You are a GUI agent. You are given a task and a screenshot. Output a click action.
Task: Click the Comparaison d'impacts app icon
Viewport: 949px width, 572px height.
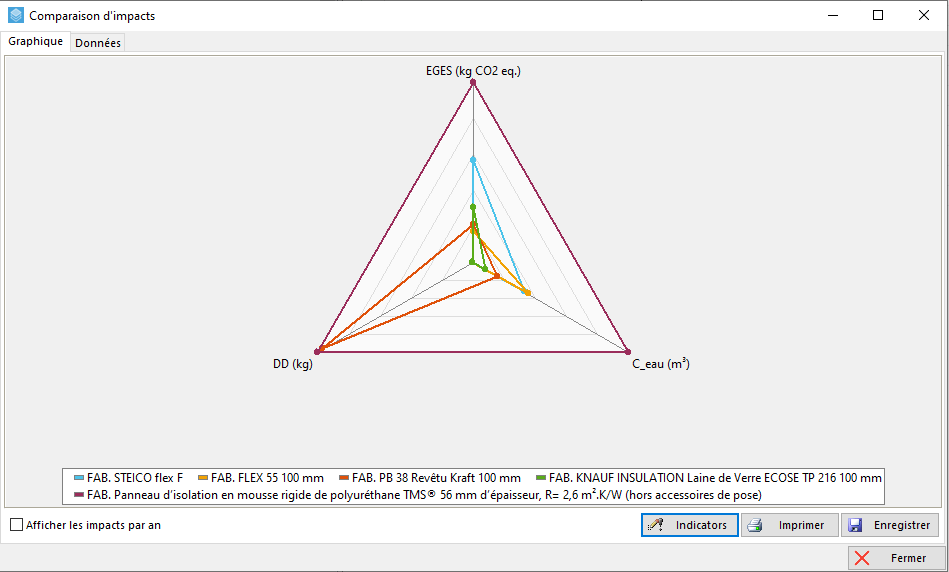[x=16, y=15]
